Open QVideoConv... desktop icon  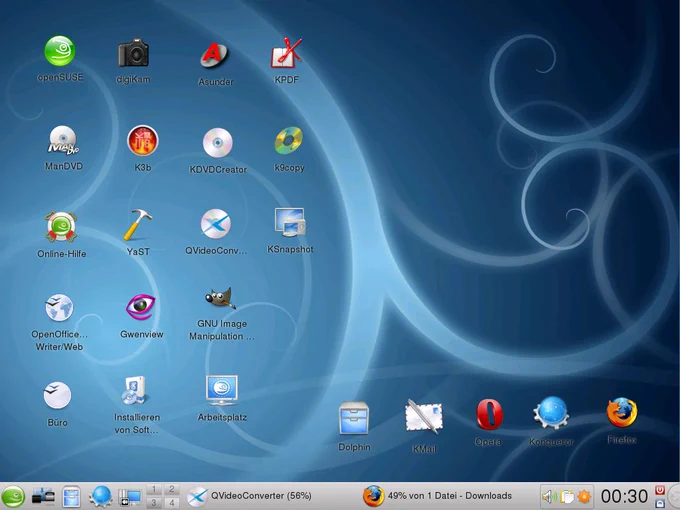[x=216, y=224]
